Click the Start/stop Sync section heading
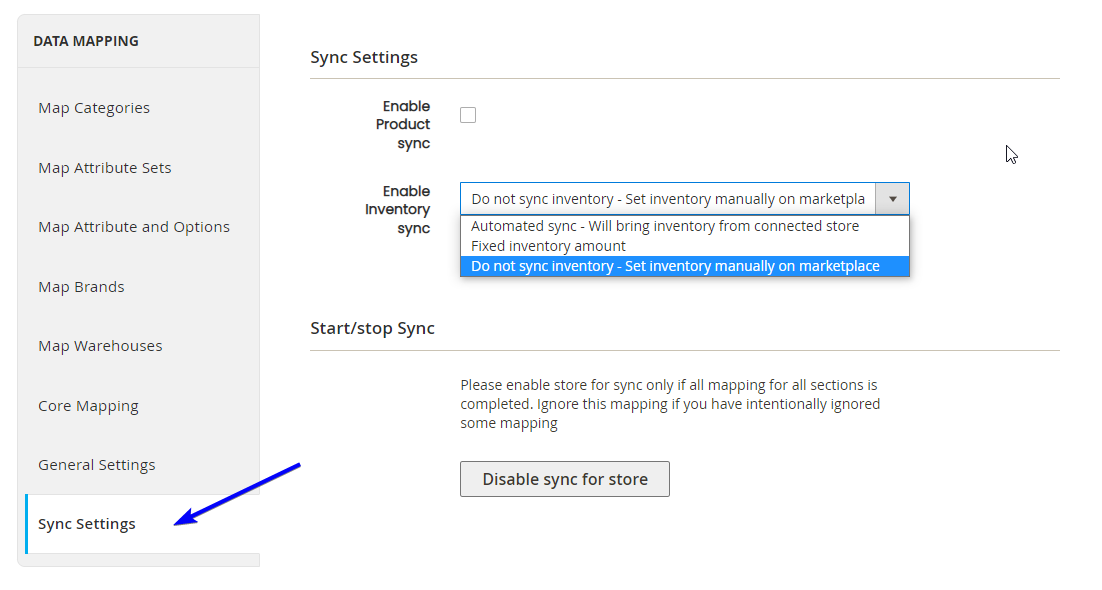1102x590 pixels. (x=372, y=328)
